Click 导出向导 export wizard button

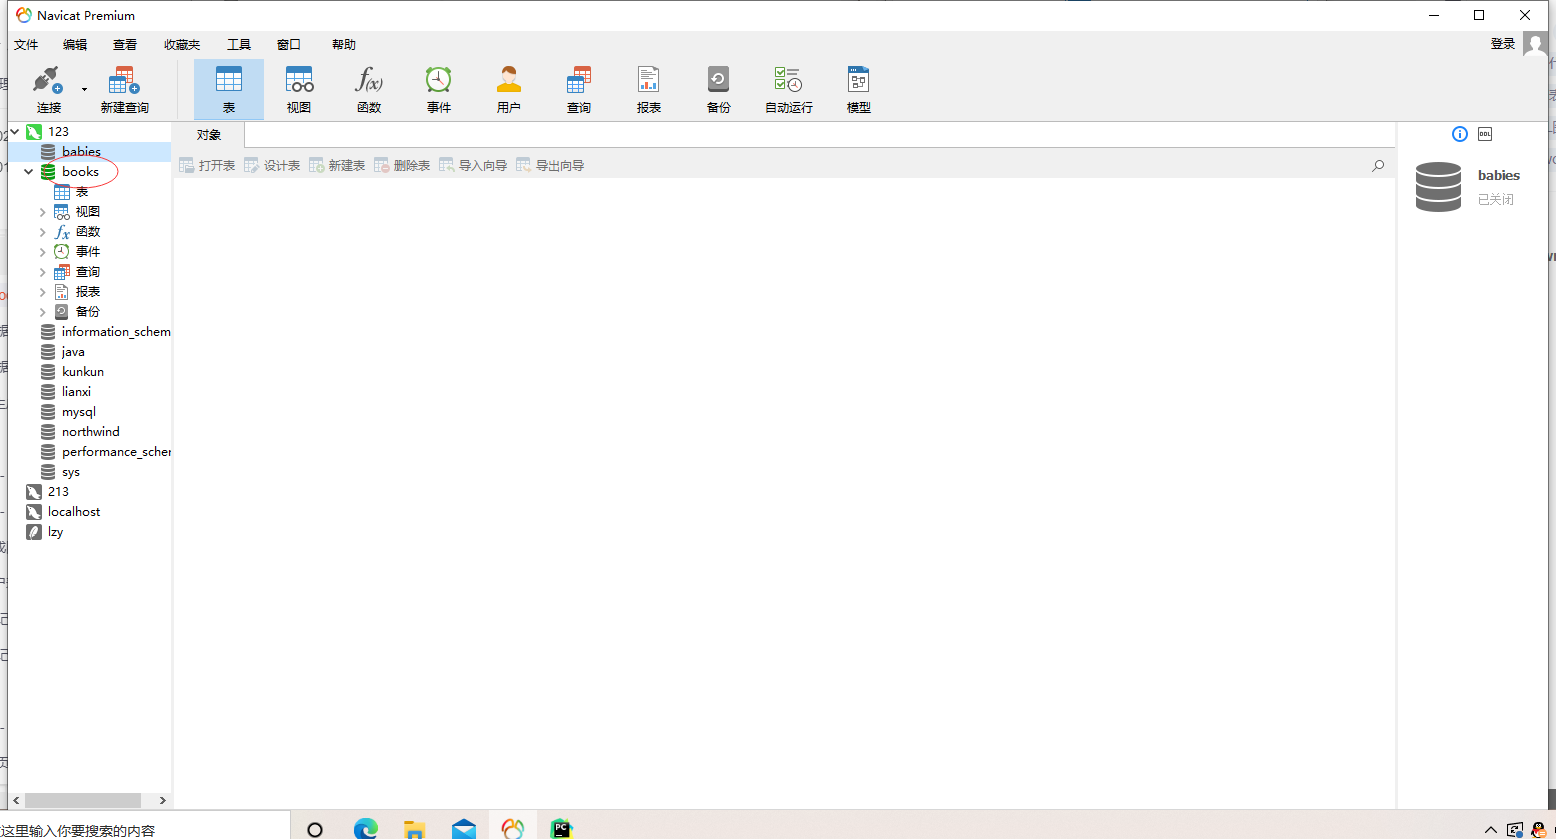pos(550,165)
